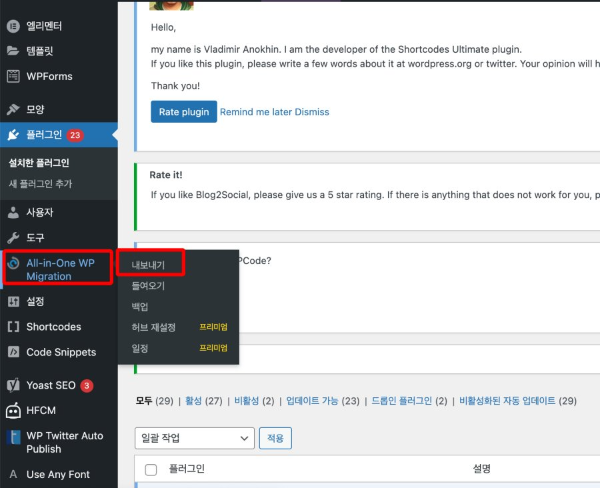Viewport: 600px width, 488px height.
Task: Tick the select-all plugins checkbox
Action: 151,470
